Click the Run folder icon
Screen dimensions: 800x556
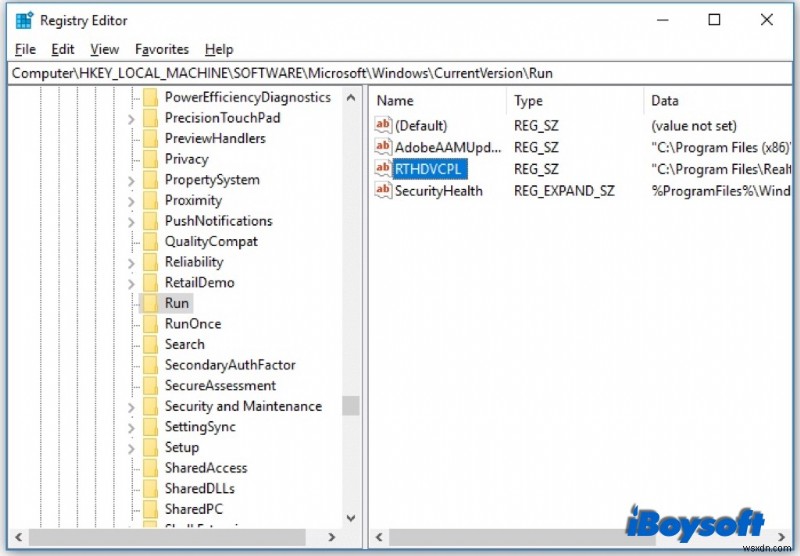(x=151, y=303)
